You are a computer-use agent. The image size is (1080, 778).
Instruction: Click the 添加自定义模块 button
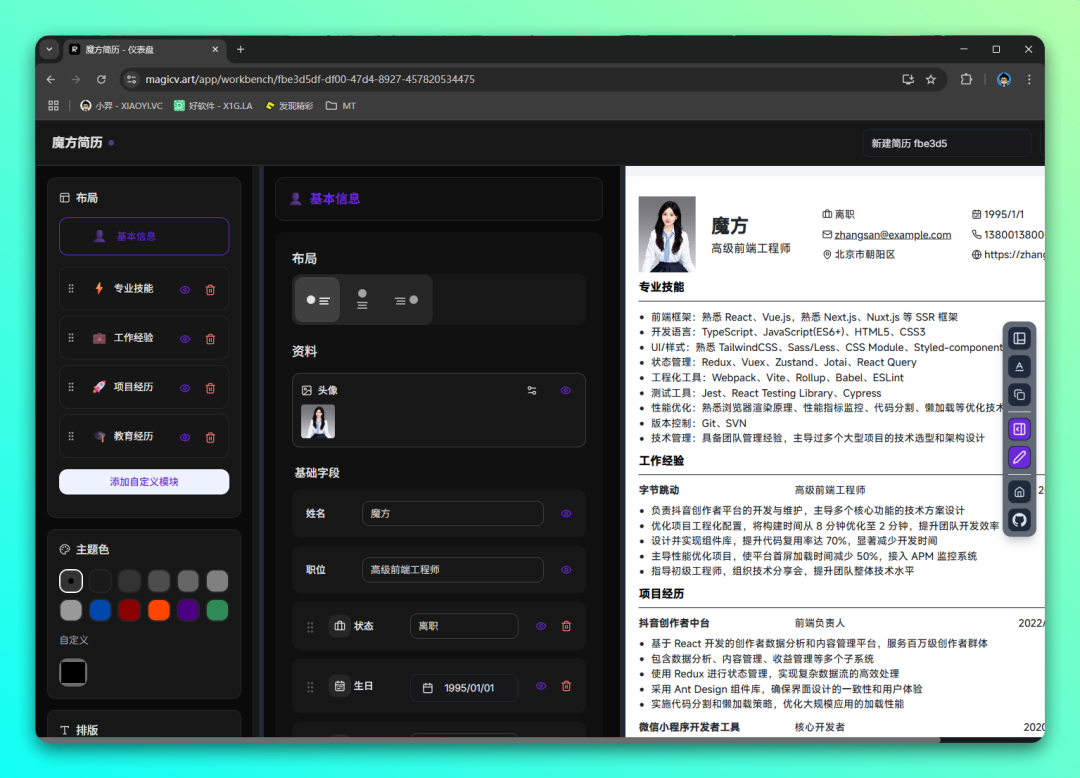pyautogui.click(x=144, y=482)
